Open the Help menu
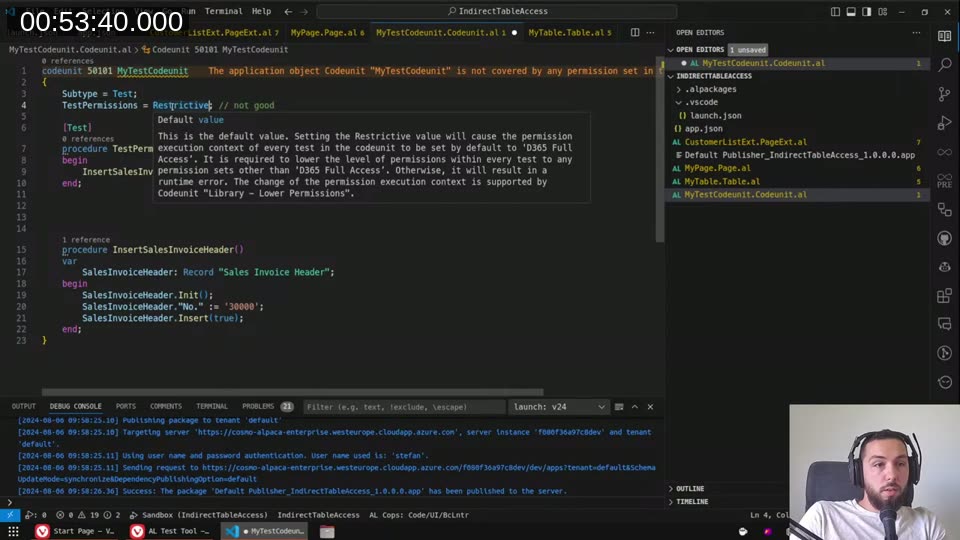960x540 pixels. tap(261, 11)
